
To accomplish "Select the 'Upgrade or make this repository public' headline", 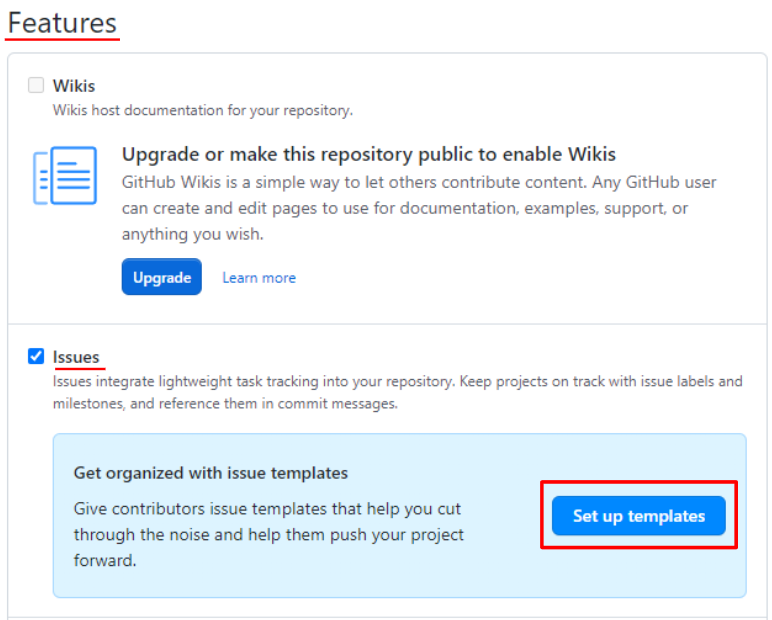I will (369, 154).
